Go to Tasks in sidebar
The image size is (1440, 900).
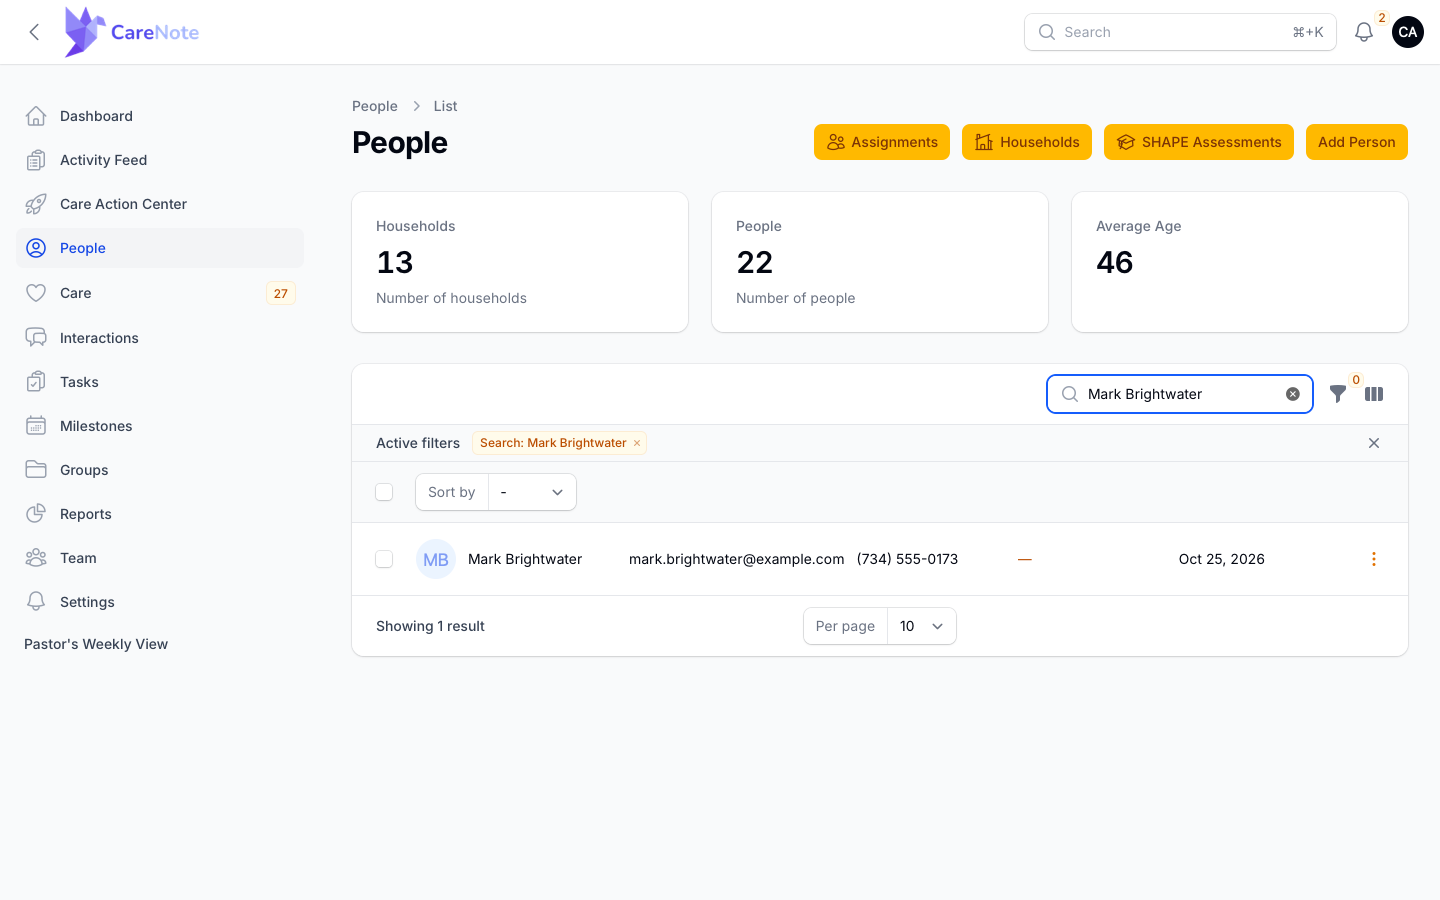[160, 382]
